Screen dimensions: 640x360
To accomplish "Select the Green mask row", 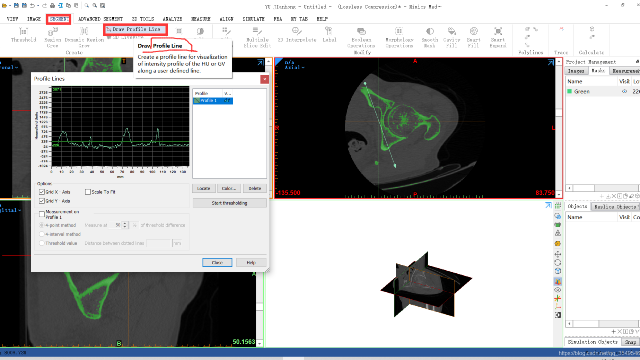I will 602,91.
